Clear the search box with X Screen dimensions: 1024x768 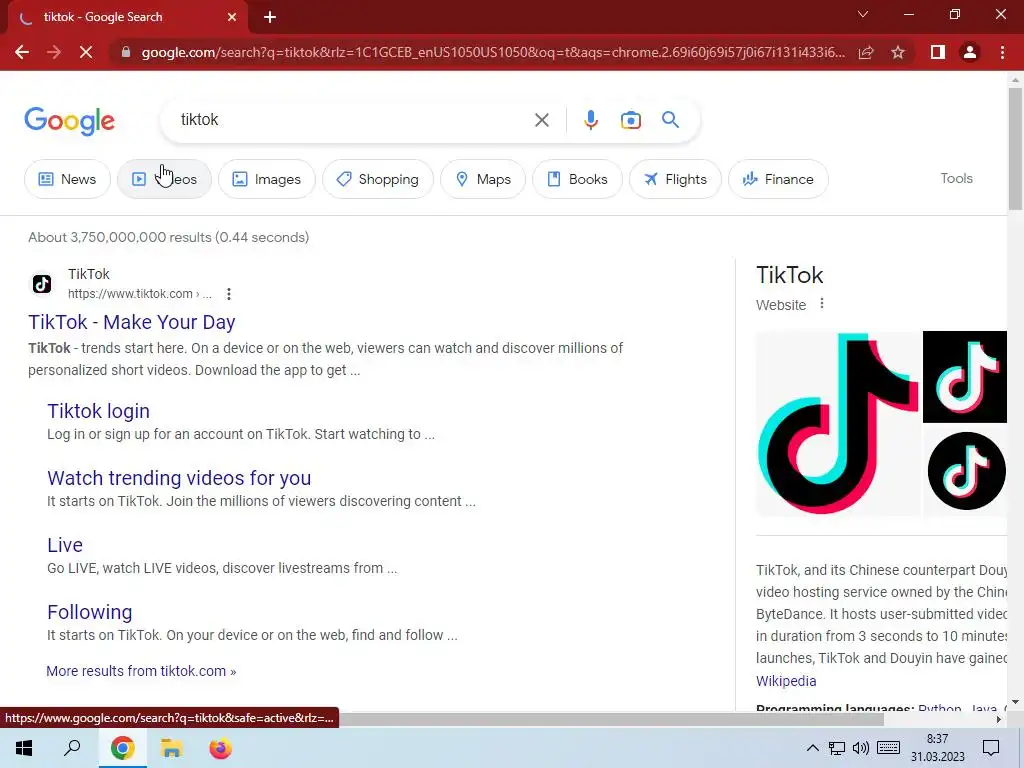coord(541,120)
